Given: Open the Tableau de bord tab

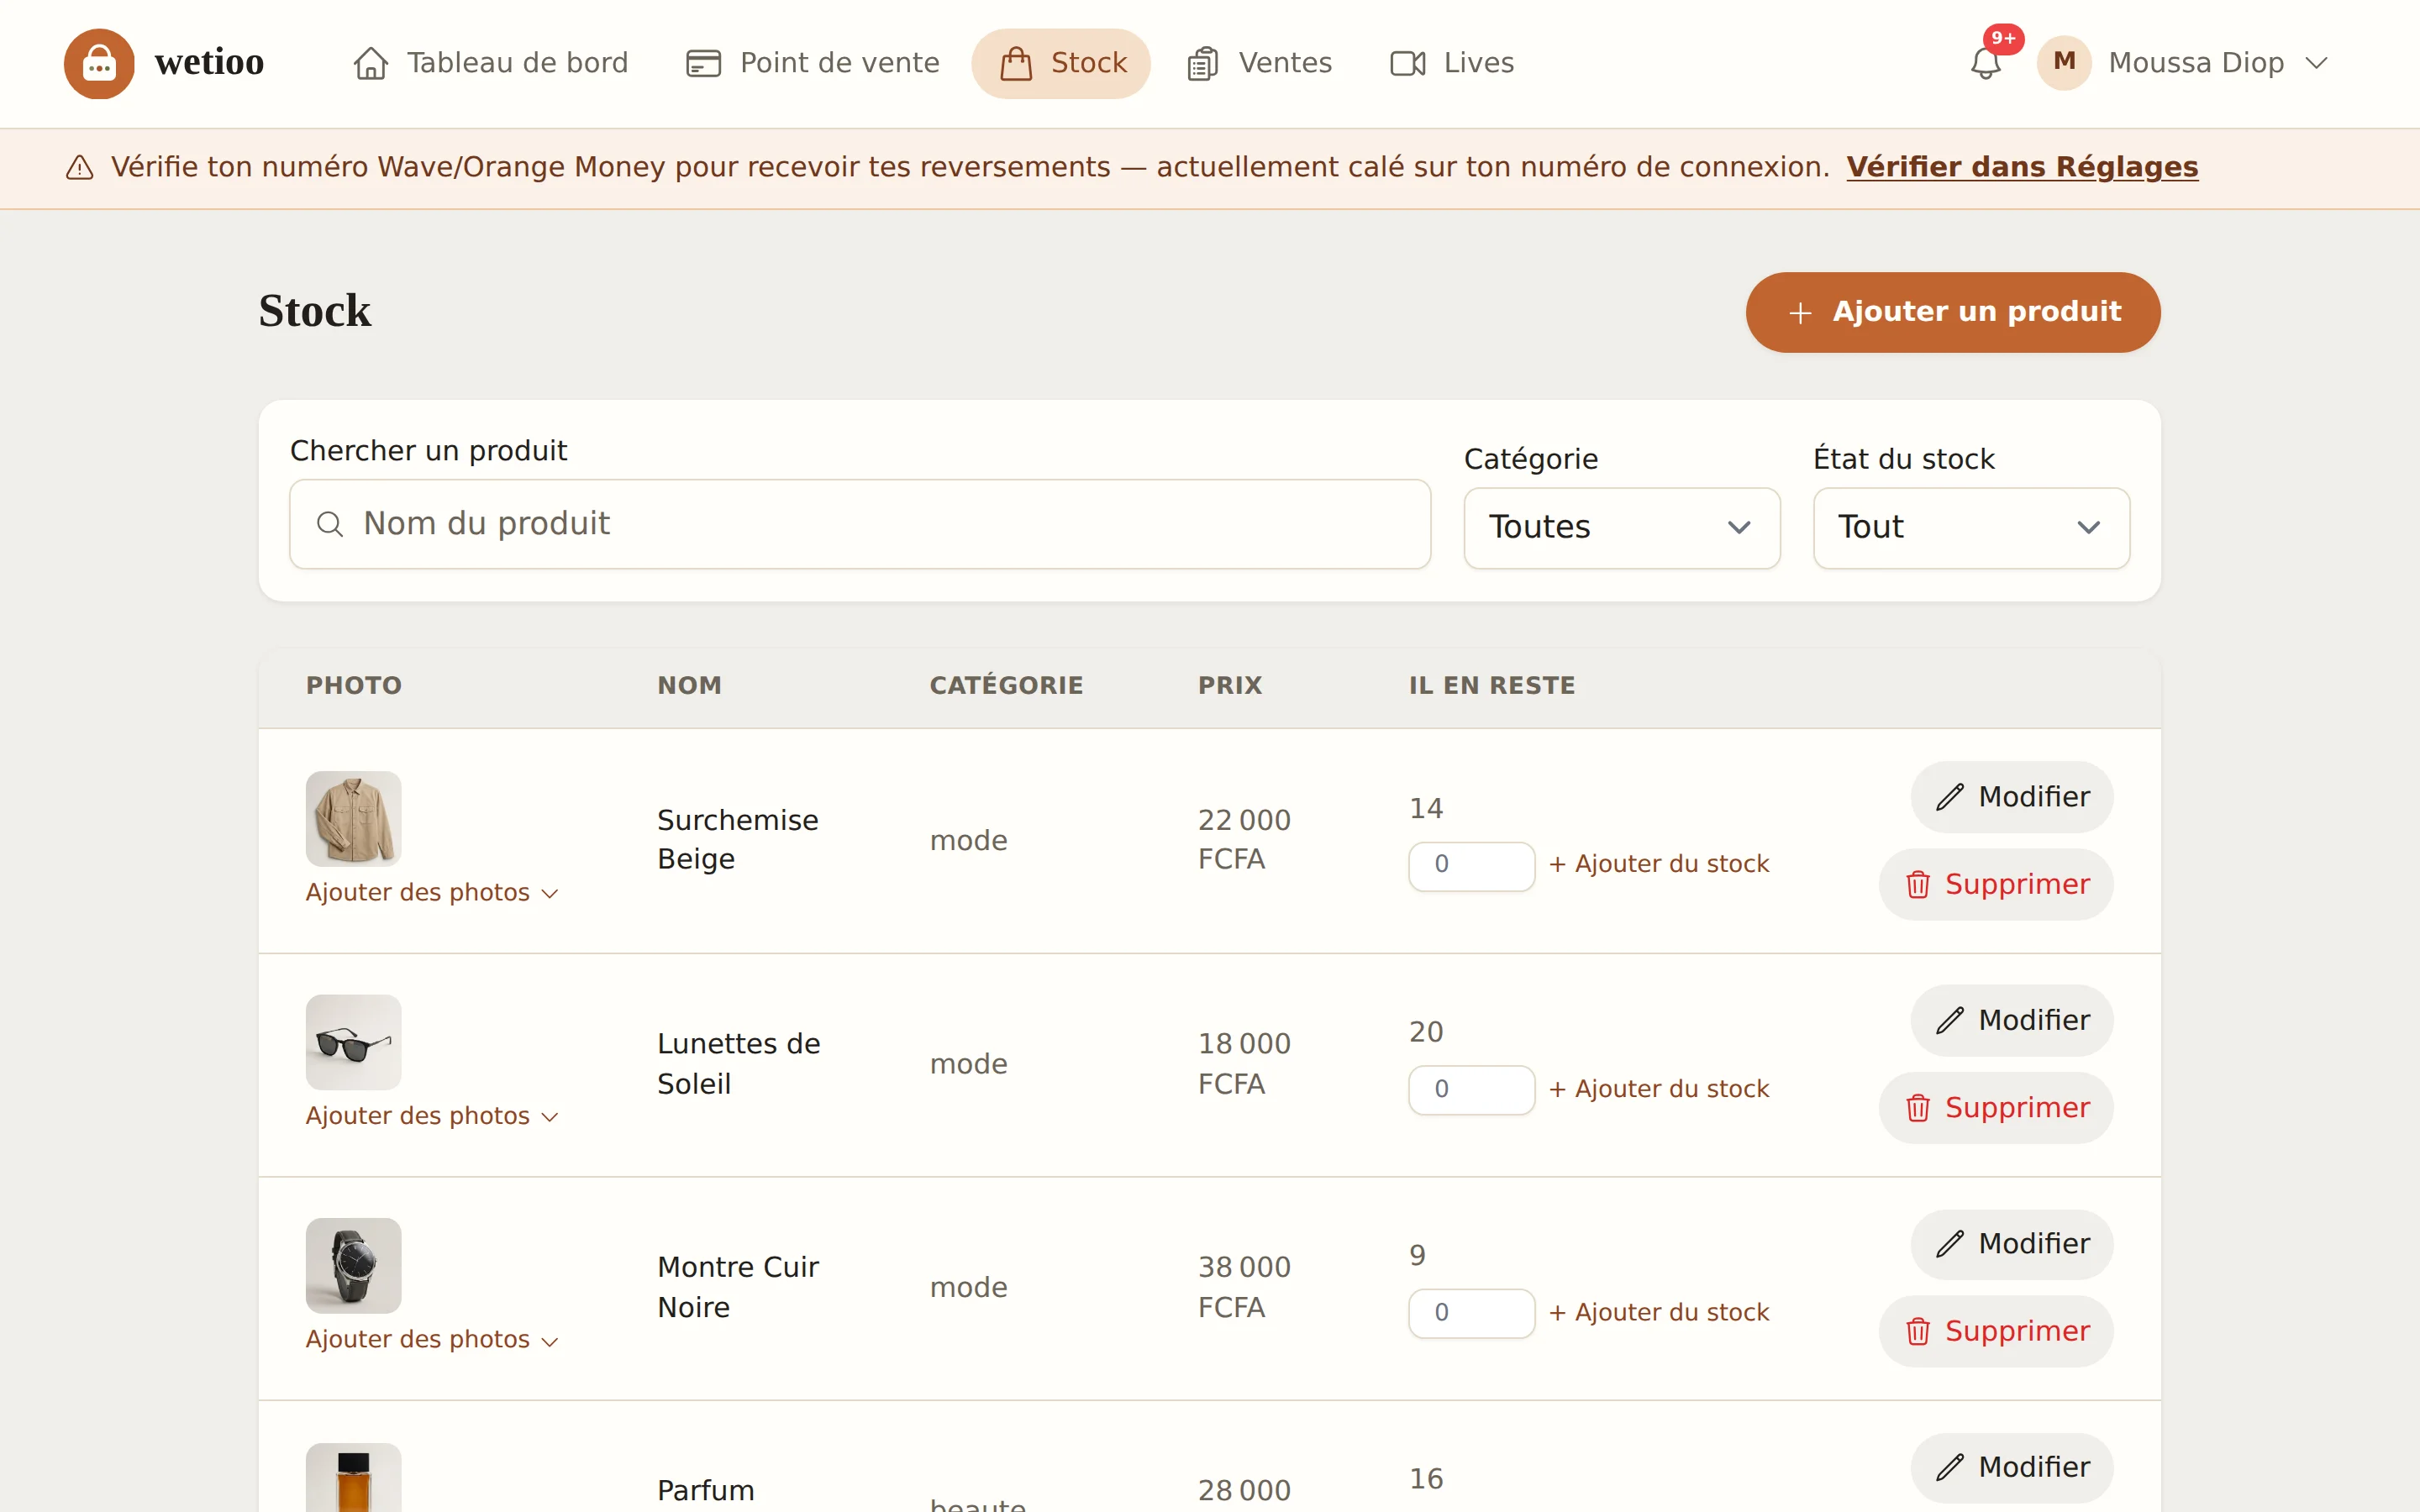Looking at the screenshot, I should [x=491, y=63].
